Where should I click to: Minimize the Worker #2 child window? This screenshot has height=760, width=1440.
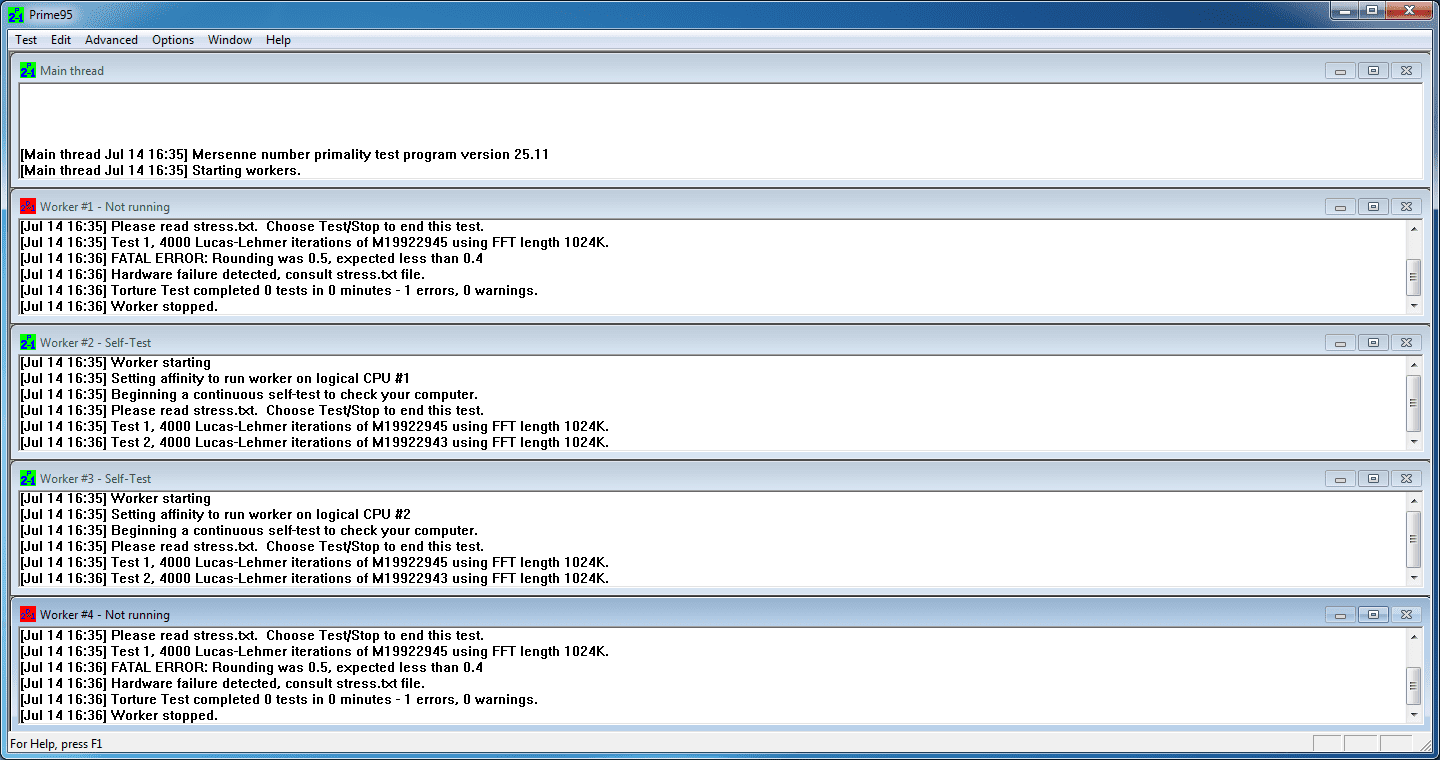pos(1340,343)
